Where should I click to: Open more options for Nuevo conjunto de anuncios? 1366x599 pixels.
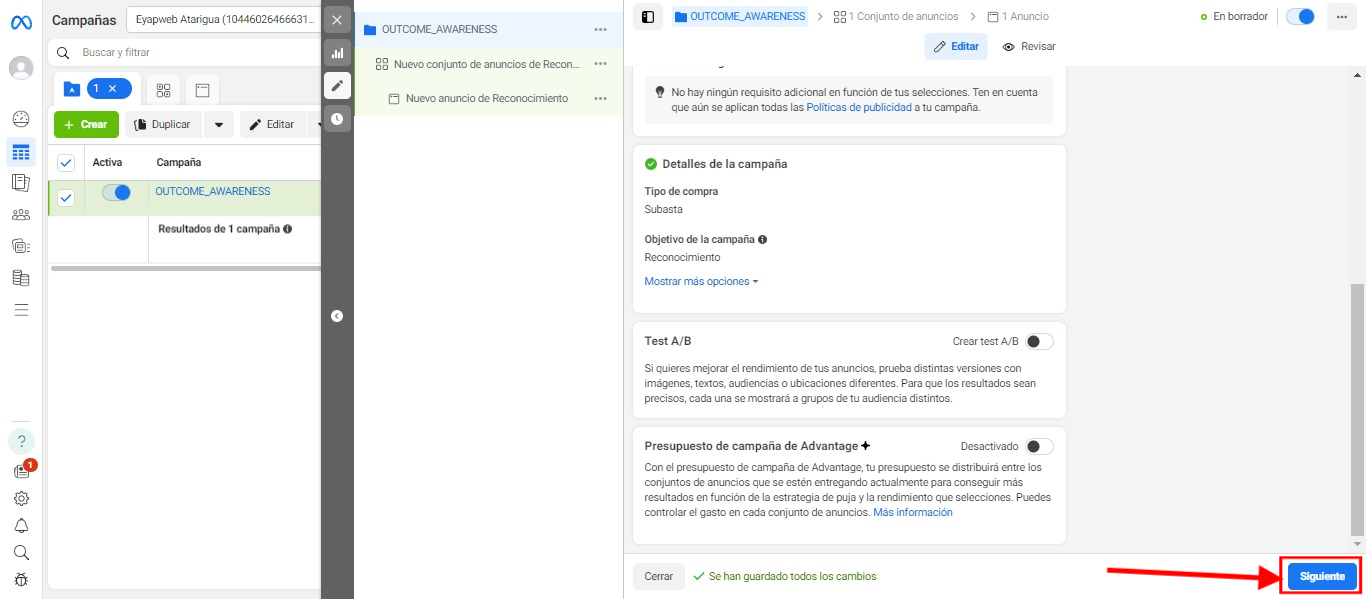[x=600, y=64]
